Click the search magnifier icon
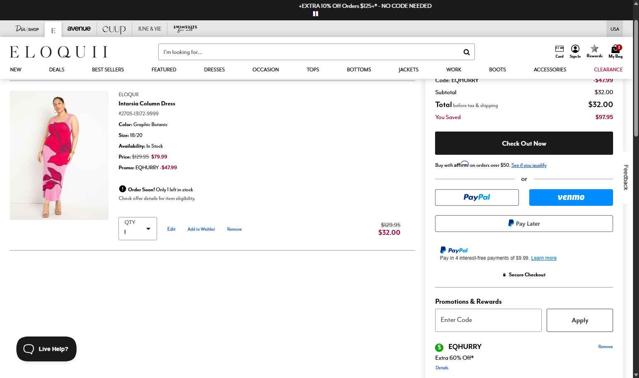 click(x=466, y=52)
